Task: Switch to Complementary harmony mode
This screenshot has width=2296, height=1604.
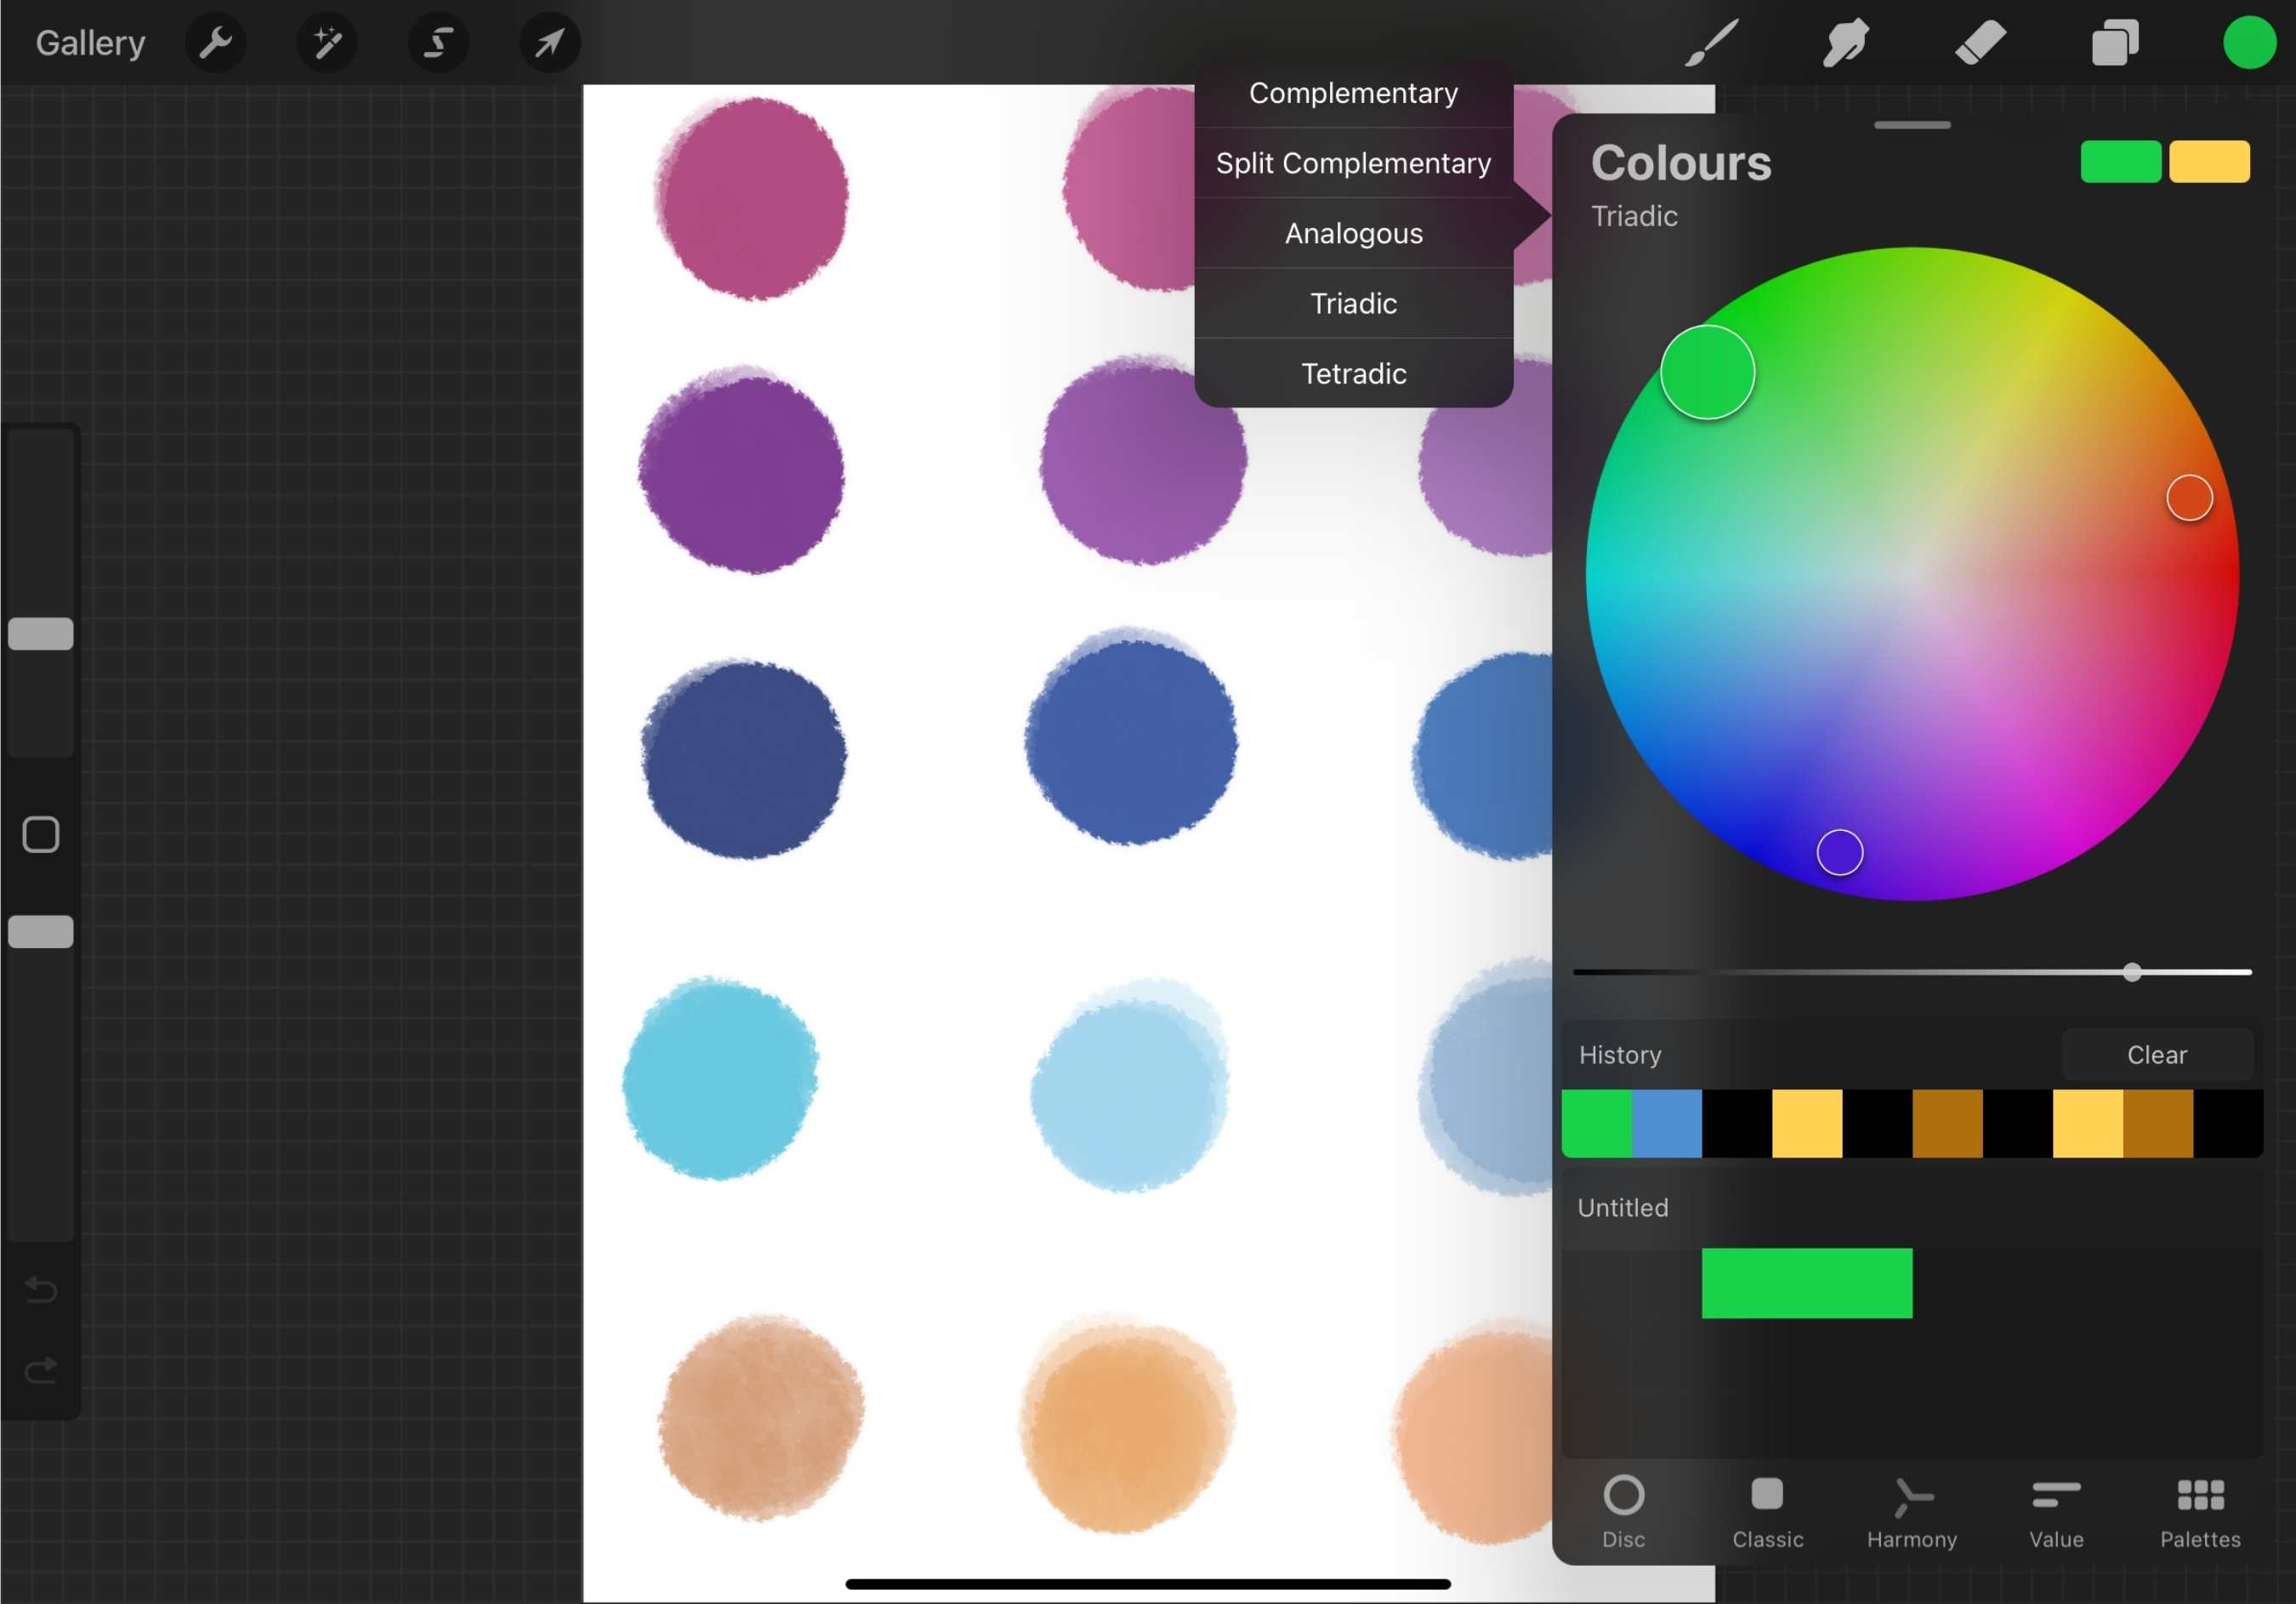Action: click(1353, 92)
